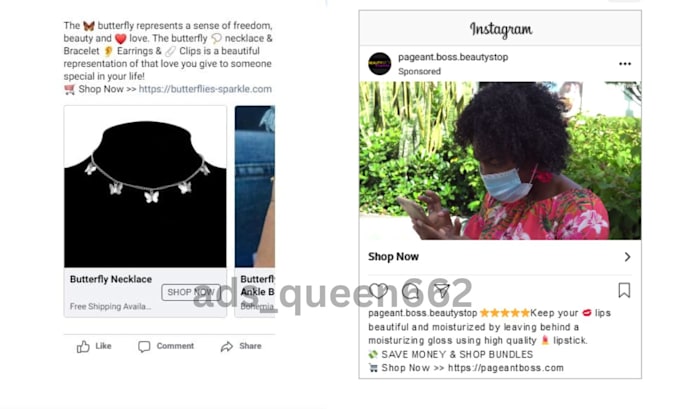Image resolution: width=680 pixels, height=409 pixels.
Task: Open the pageant.boss.beautystop username in header
Action: [453, 57]
